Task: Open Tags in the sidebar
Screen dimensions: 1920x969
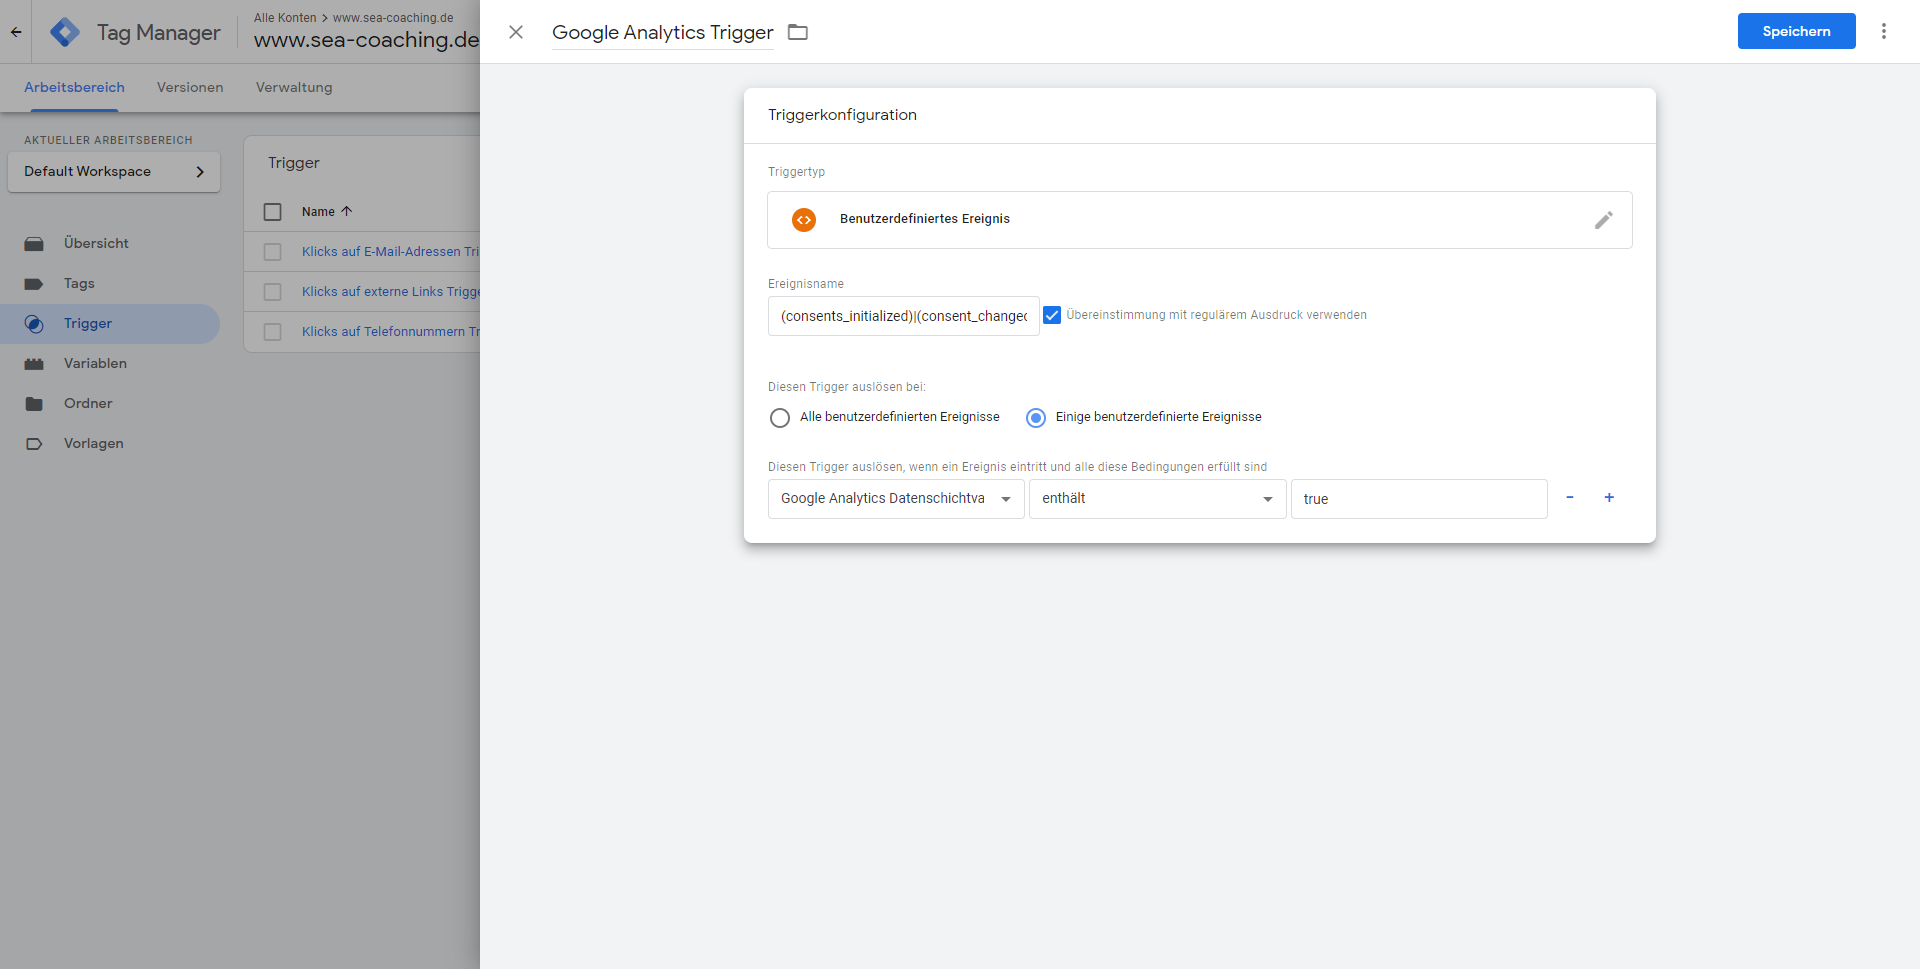Action: pos(79,284)
